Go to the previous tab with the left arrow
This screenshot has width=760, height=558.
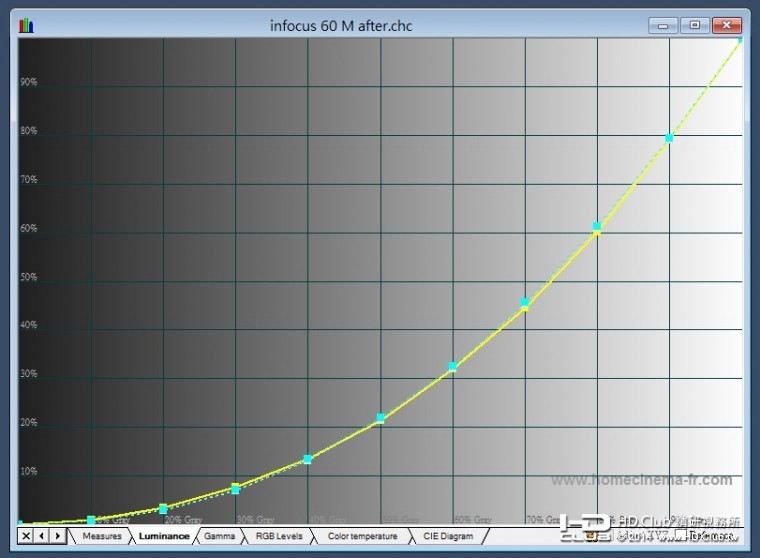[42, 536]
